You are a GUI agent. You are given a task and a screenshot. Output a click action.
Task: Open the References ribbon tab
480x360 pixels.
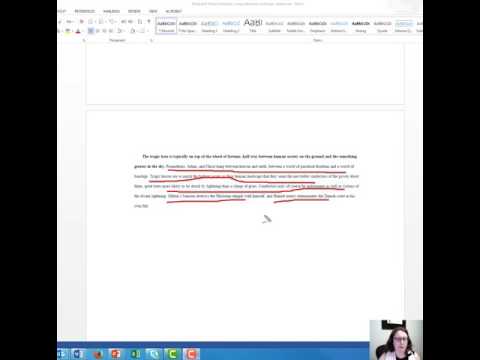point(85,11)
